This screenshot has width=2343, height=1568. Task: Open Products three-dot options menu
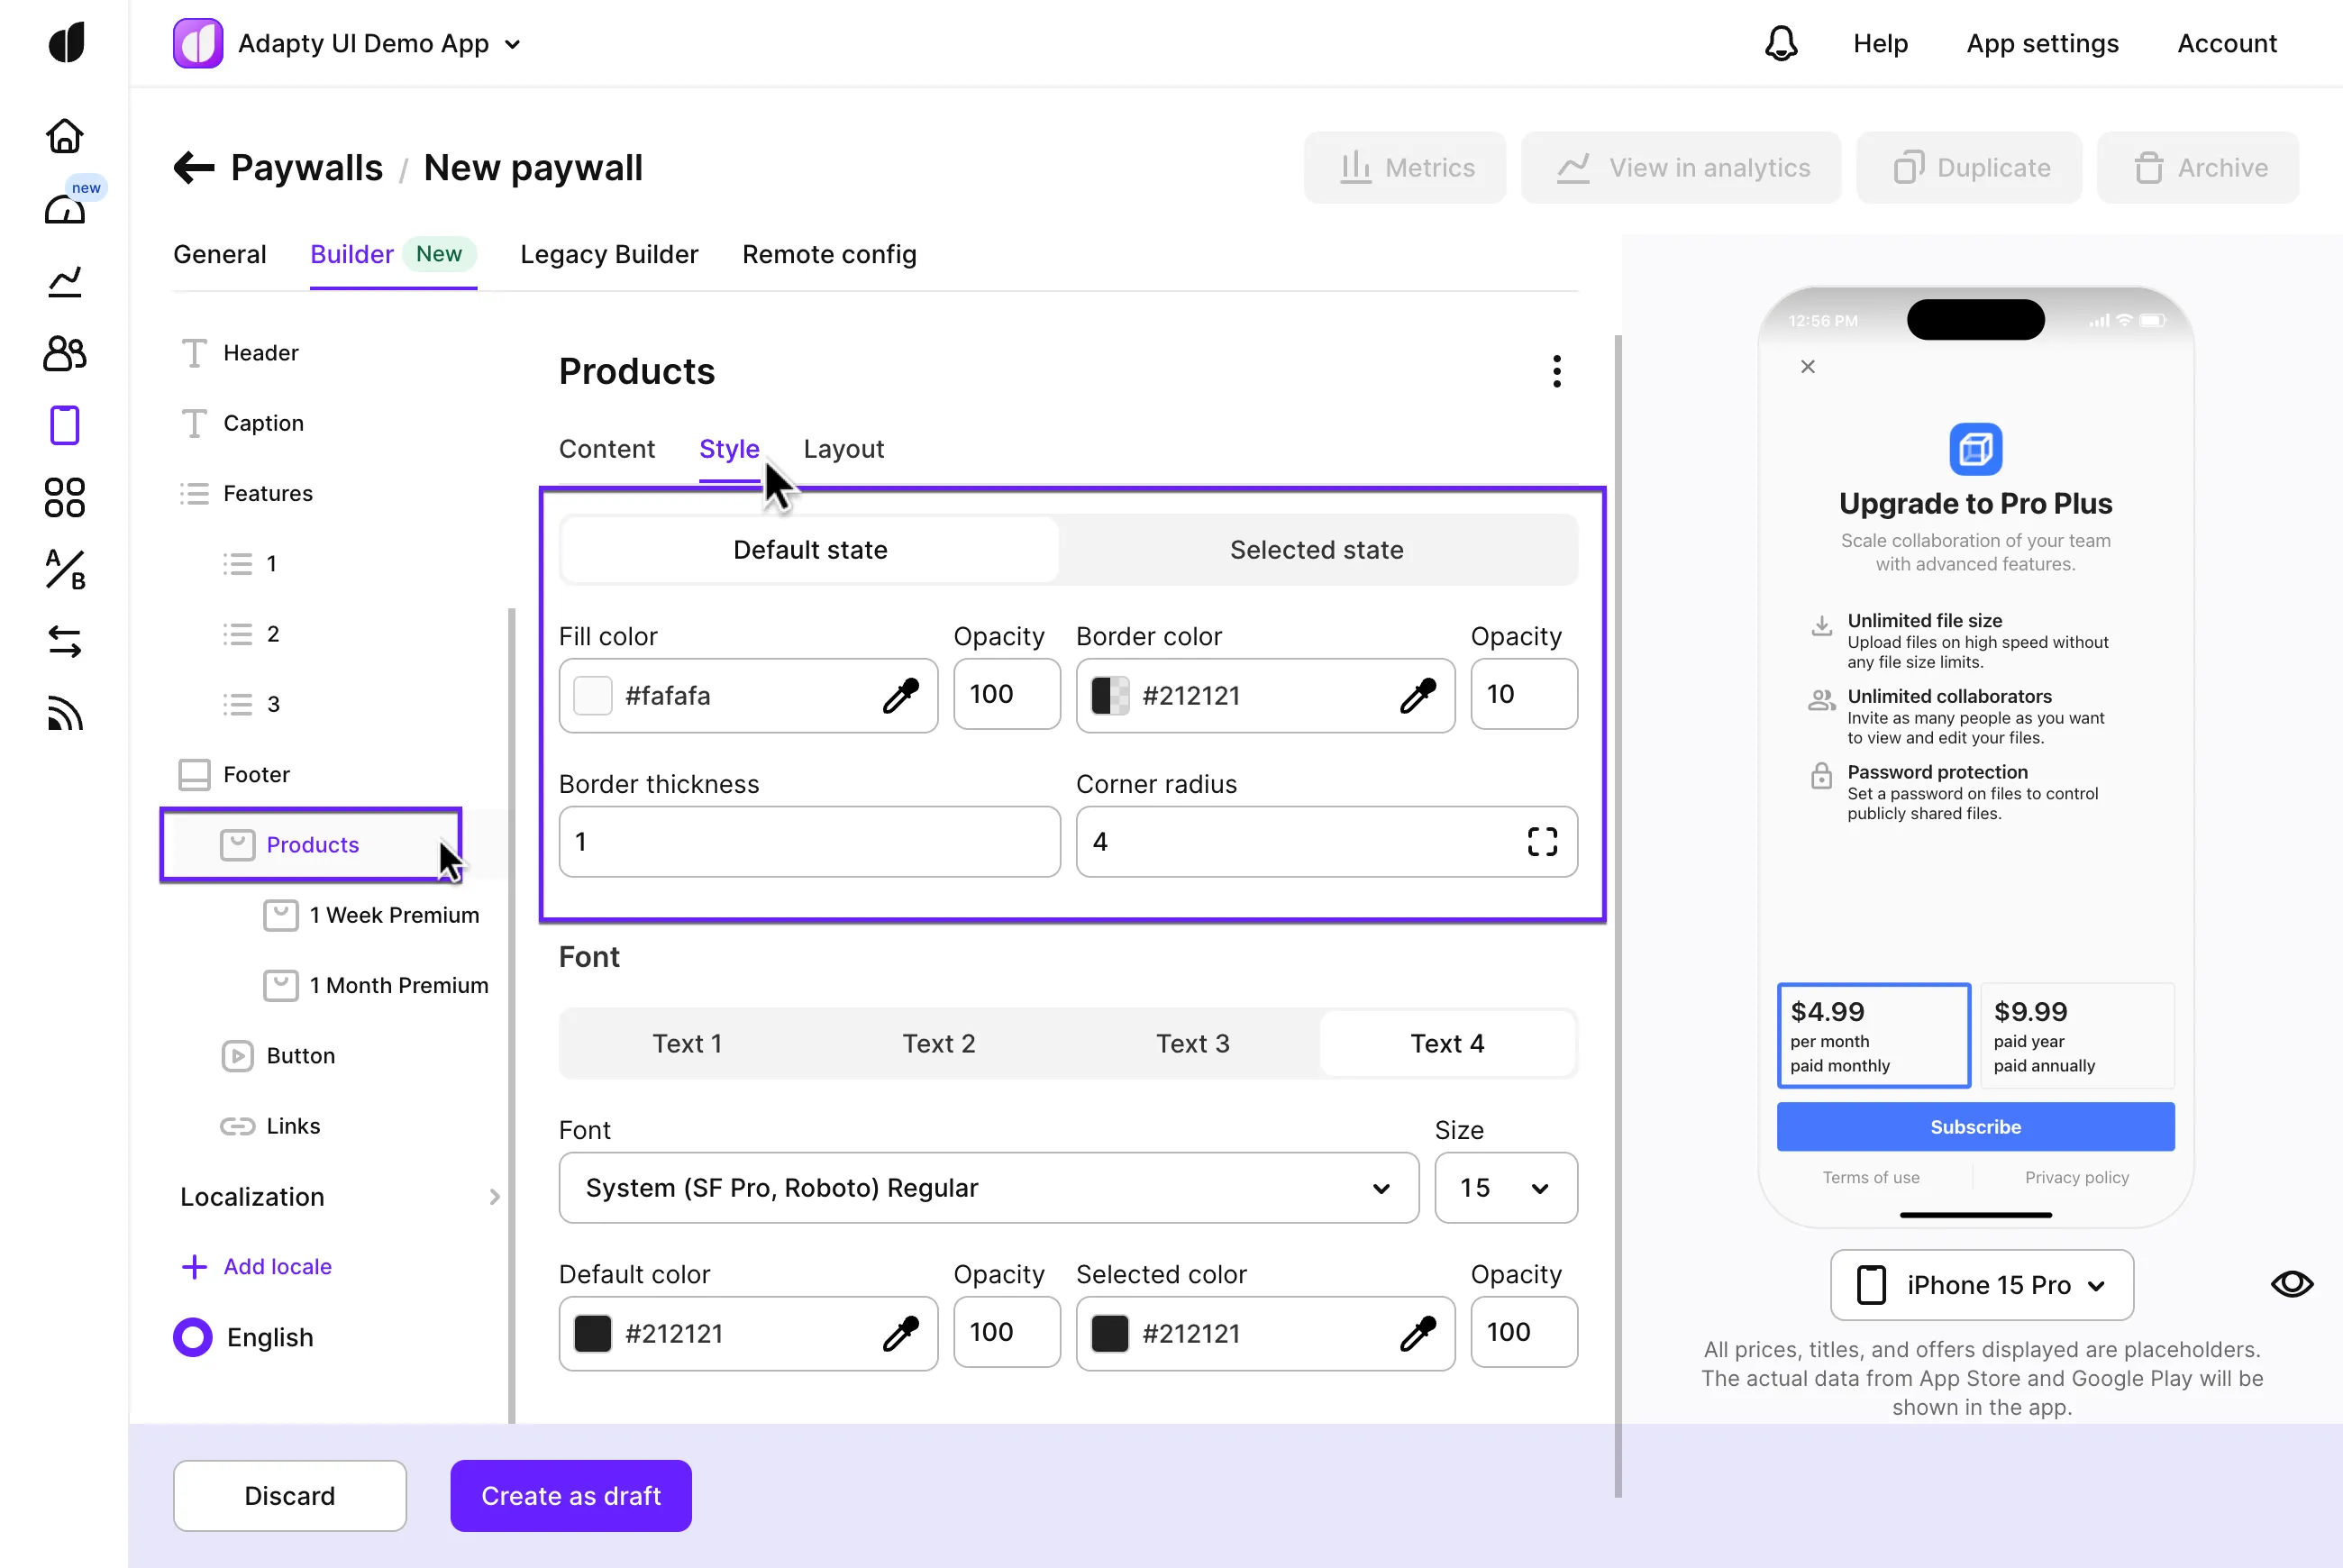(1556, 371)
